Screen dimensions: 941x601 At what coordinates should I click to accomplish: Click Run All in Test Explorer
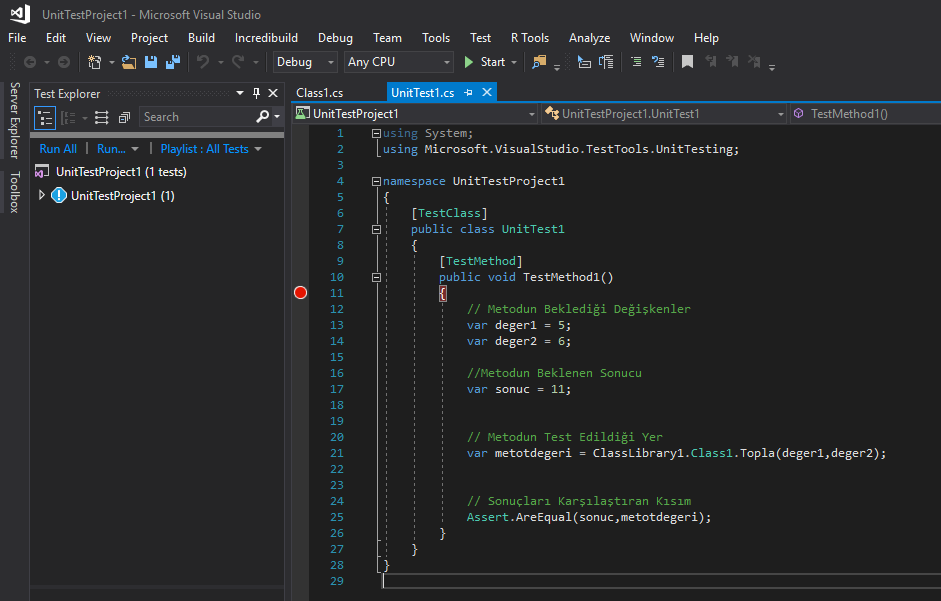pyautogui.click(x=58, y=149)
